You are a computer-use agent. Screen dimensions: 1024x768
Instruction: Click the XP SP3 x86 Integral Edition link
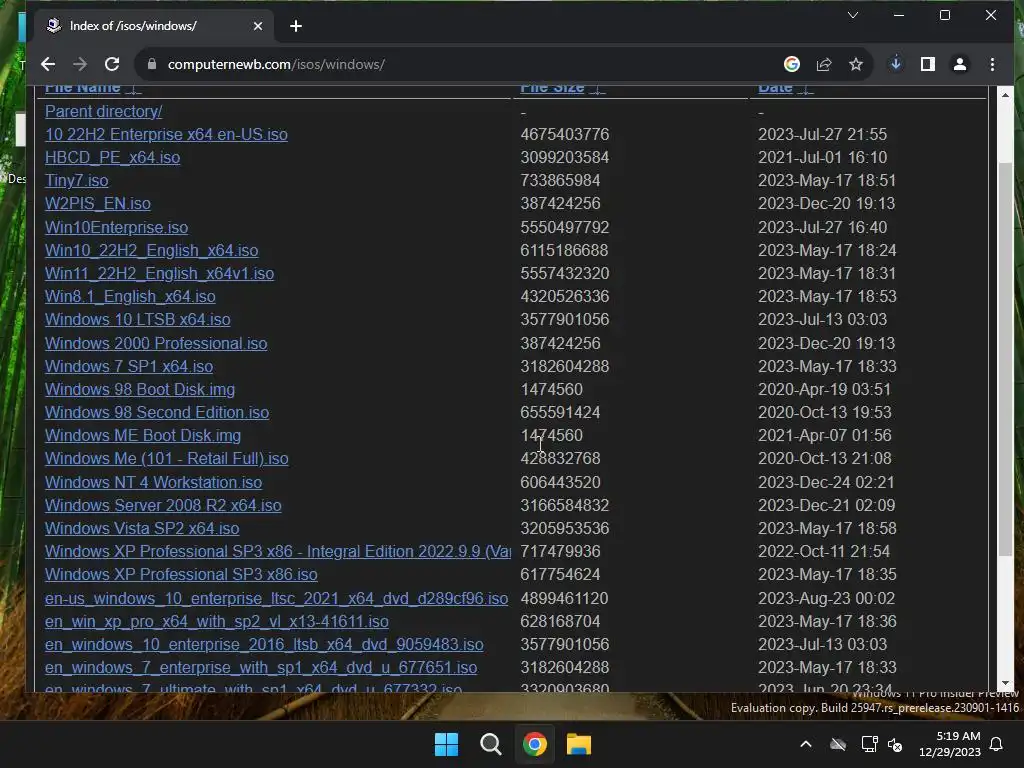[278, 551]
